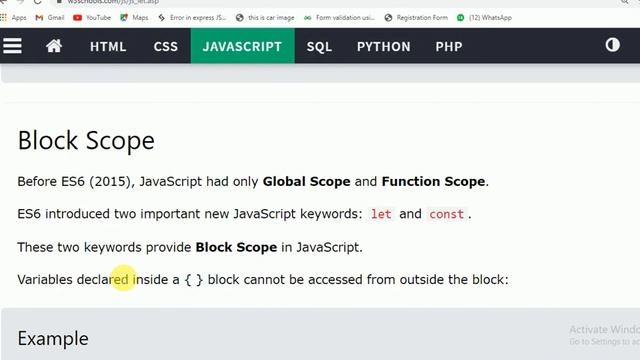Screen dimensions: 640x360
Task: Open the HTML tutorial tab
Action: (108, 46)
